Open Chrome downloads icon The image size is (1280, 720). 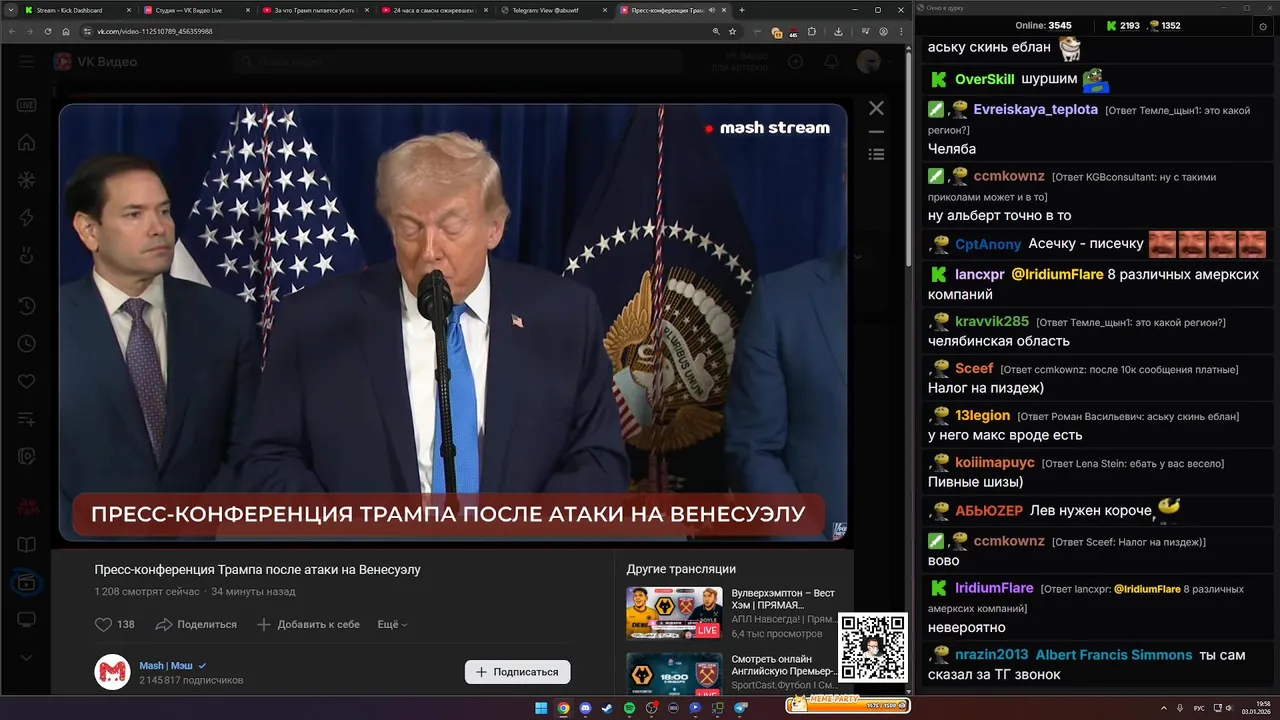pos(838,31)
